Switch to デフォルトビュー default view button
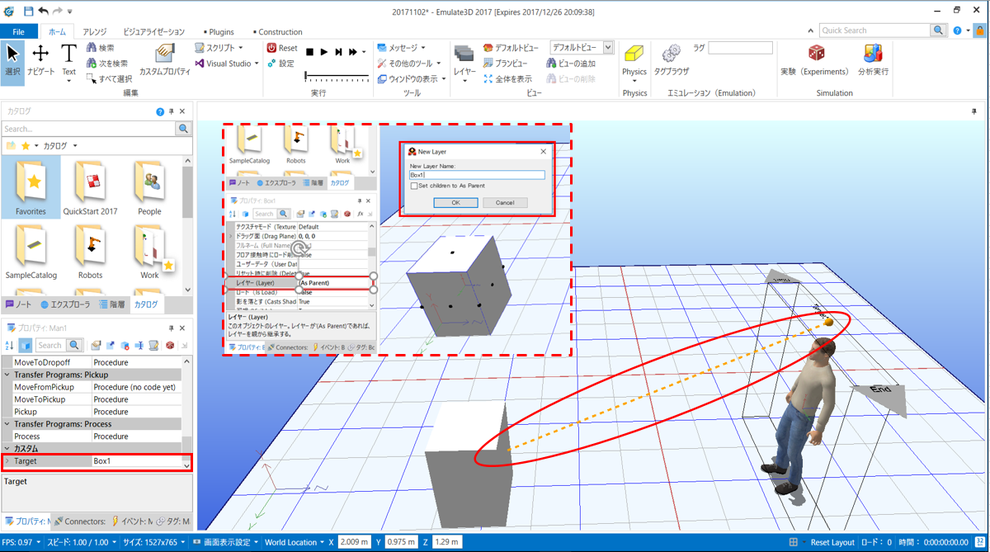 tap(511, 47)
